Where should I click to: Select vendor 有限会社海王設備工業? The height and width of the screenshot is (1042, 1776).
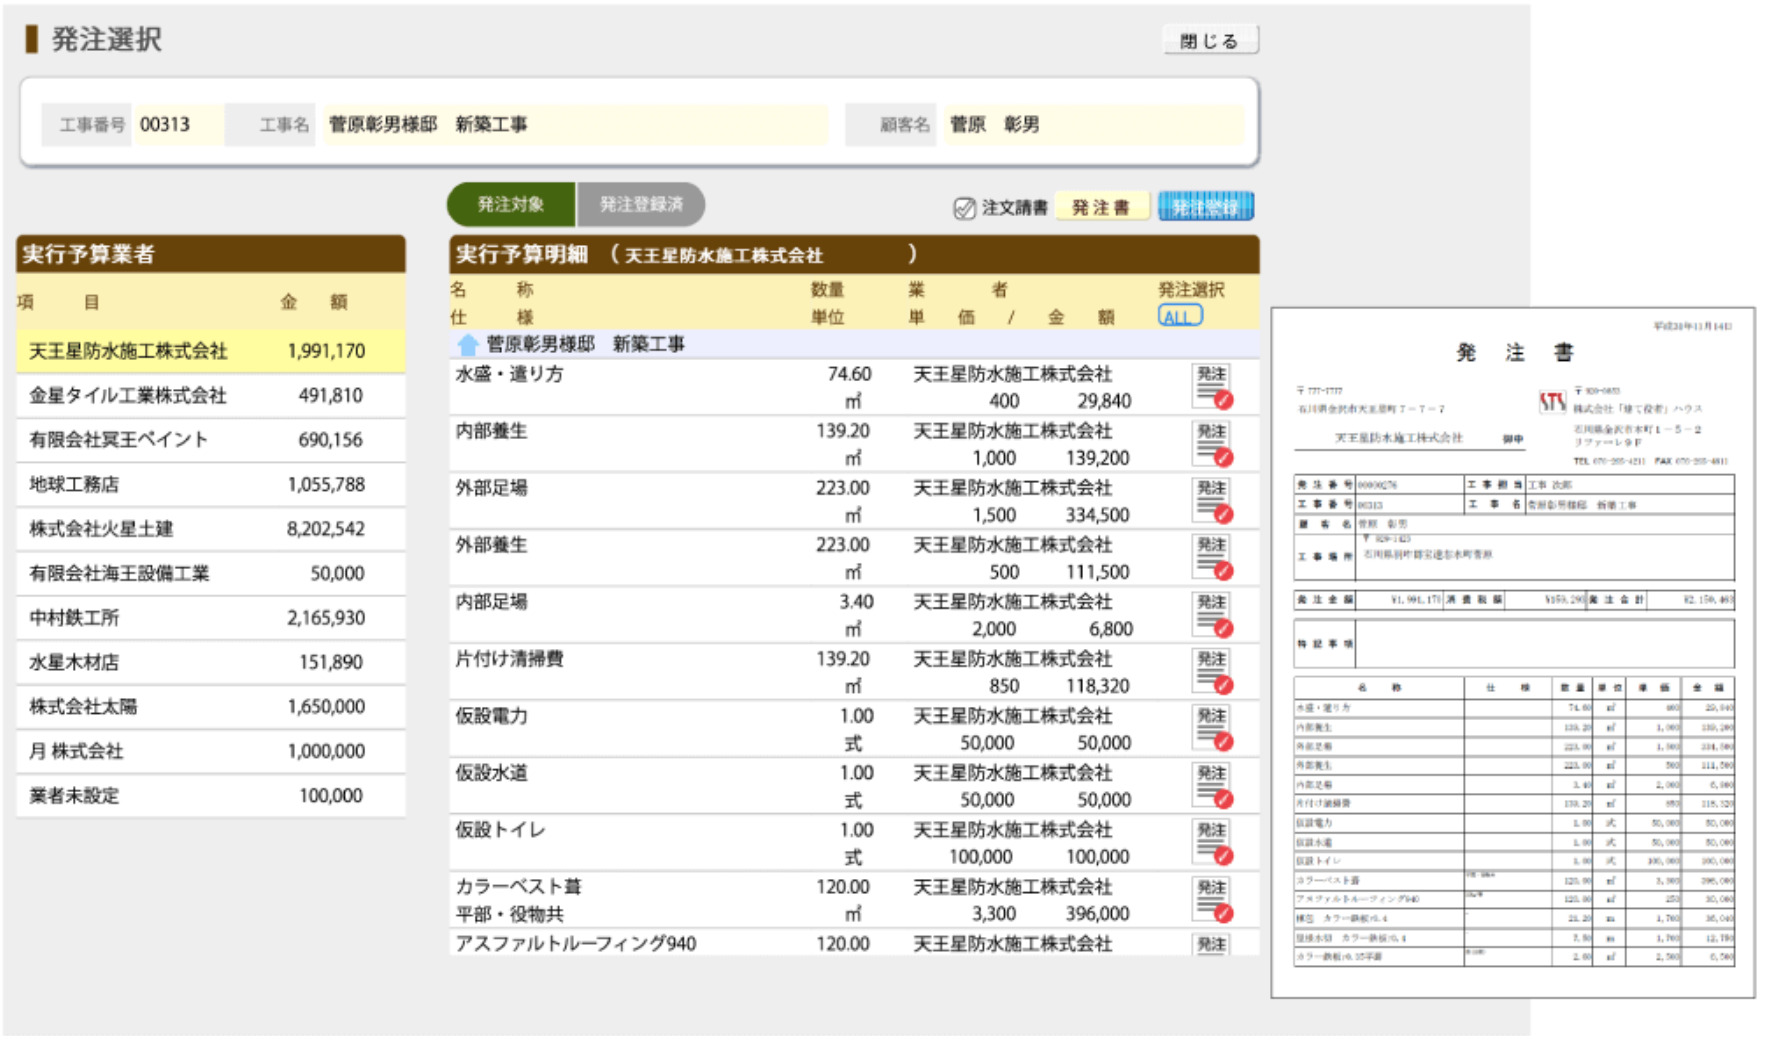coord(211,574)
